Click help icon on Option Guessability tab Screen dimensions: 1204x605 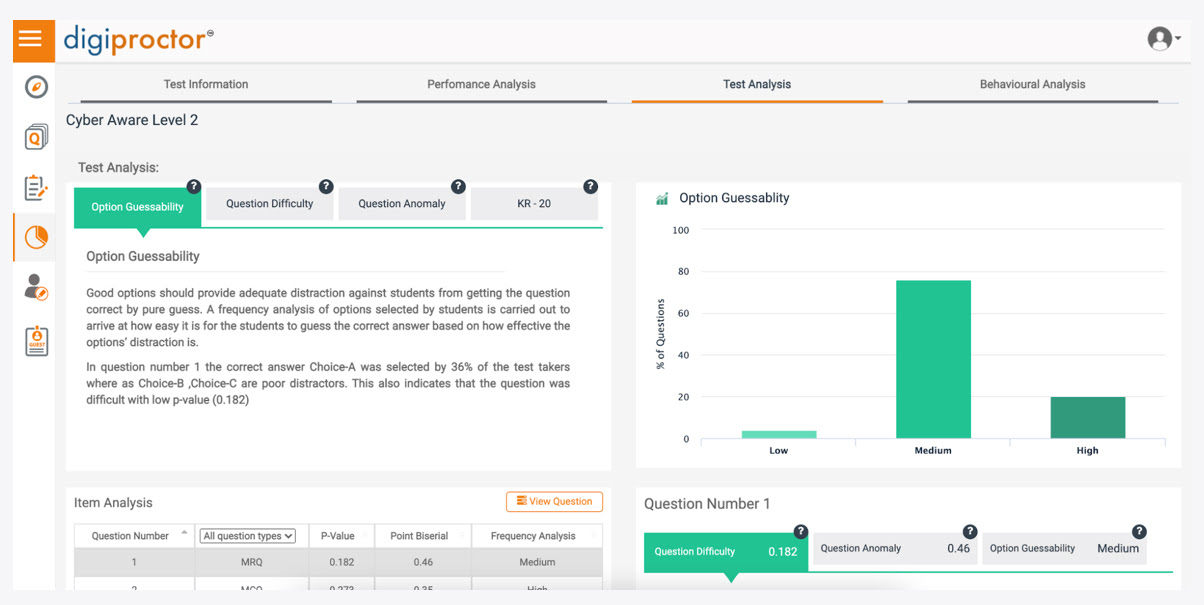point(194,187)
